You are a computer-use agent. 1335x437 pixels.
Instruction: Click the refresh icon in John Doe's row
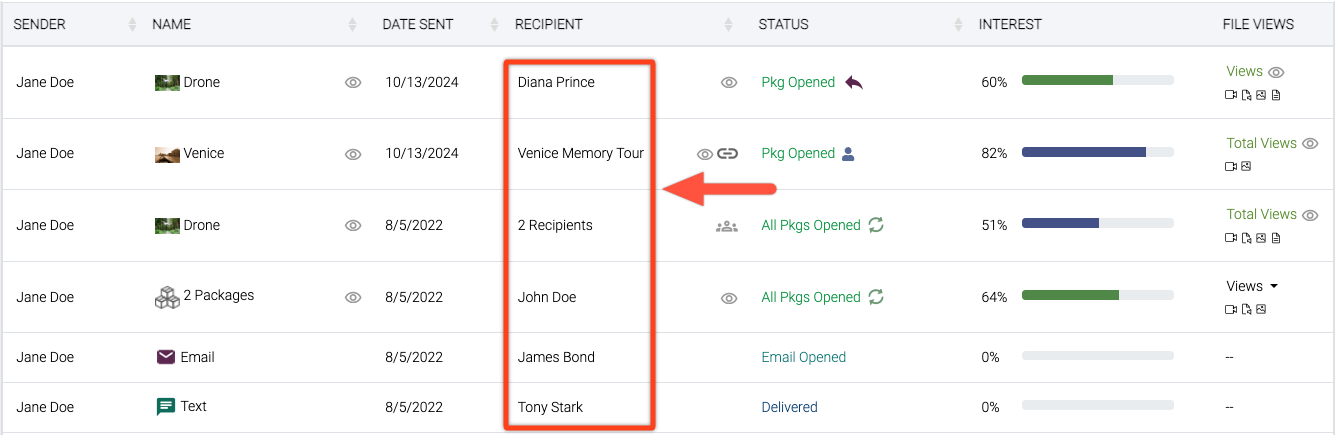pos(876,297)
